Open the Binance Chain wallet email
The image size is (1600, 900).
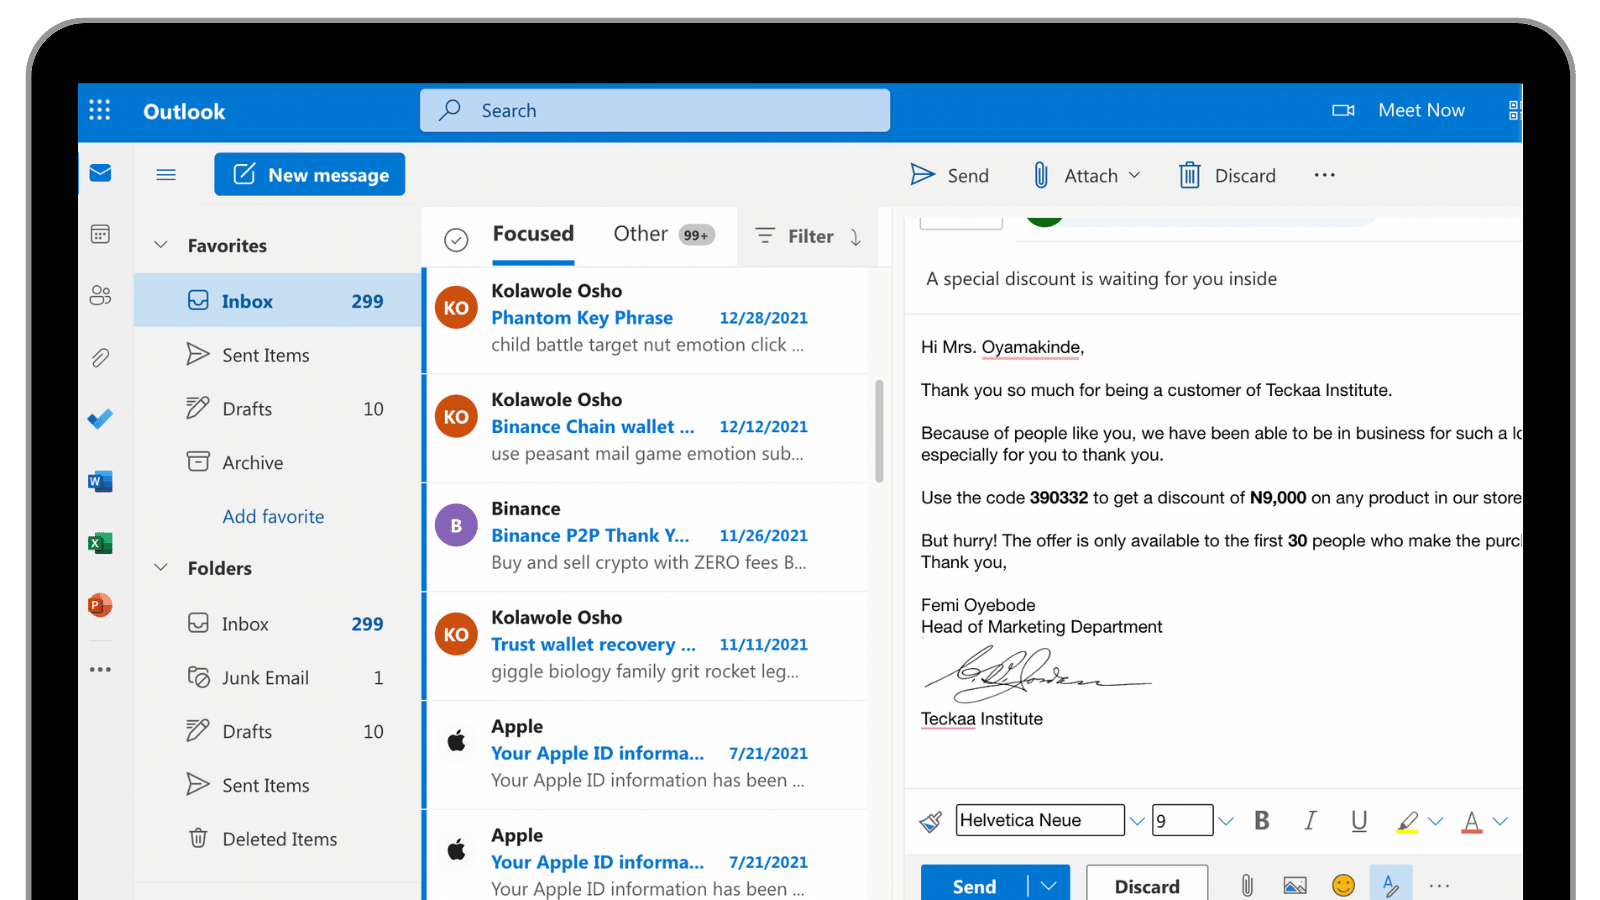pos(647,427)
